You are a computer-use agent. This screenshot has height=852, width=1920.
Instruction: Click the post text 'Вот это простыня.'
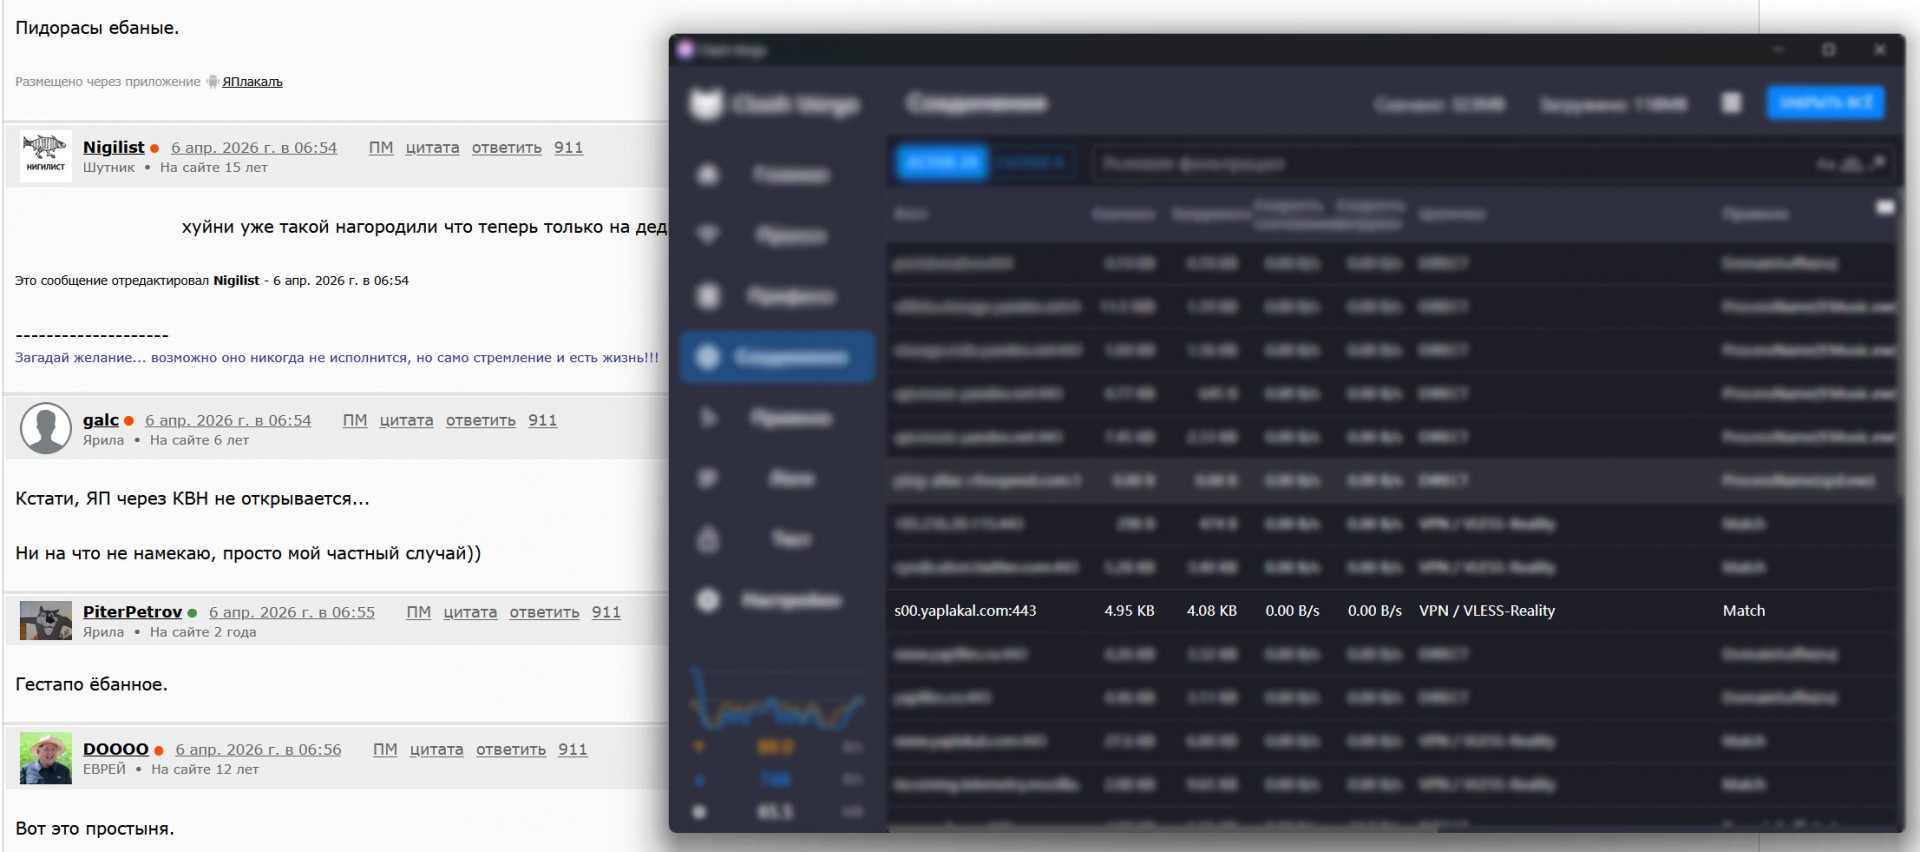point(95,829)
